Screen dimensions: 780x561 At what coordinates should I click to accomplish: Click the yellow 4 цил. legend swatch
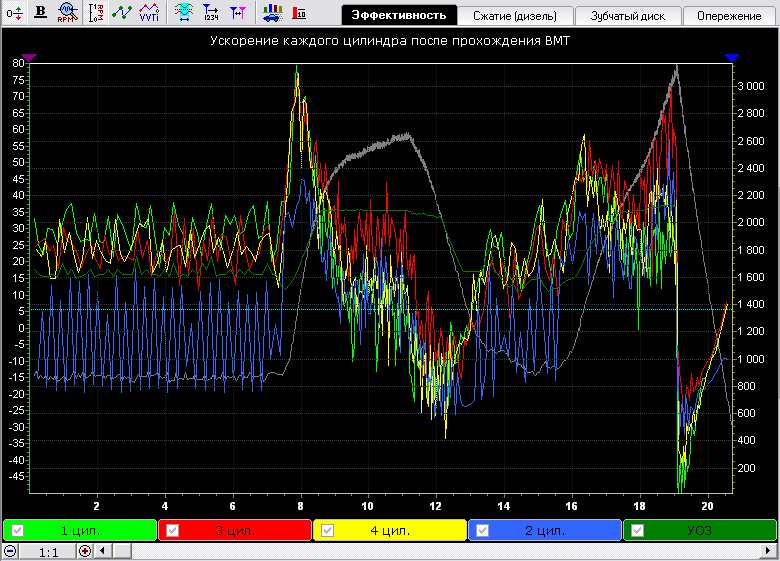click(390, 530)
